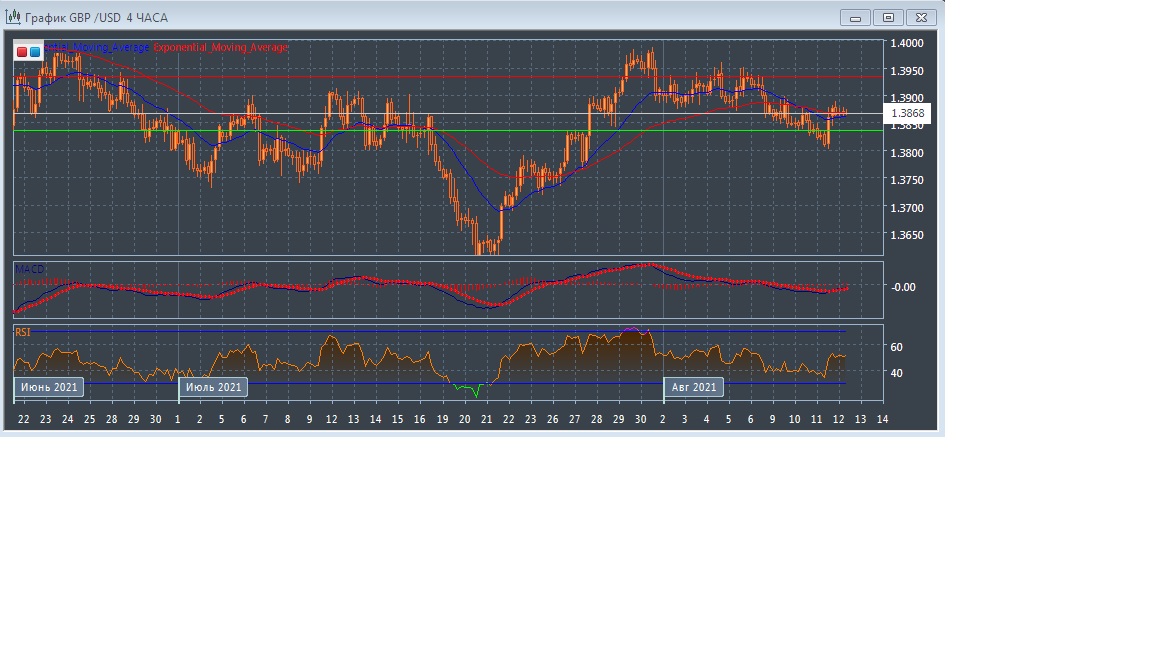Viewport: 1152px width, 648px height.
Task: Click the red square legend button
Action: (22, 51)
